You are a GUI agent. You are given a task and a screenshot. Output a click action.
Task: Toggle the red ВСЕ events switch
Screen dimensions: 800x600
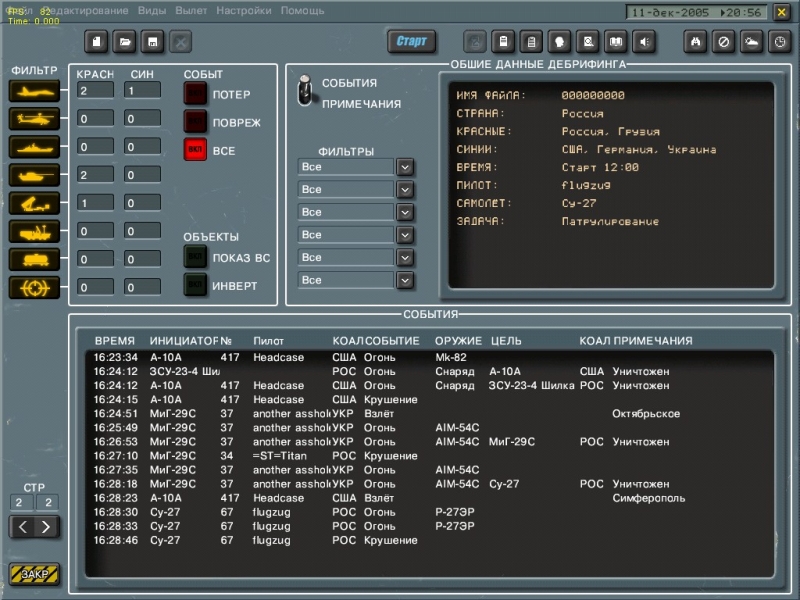(195, 150)
